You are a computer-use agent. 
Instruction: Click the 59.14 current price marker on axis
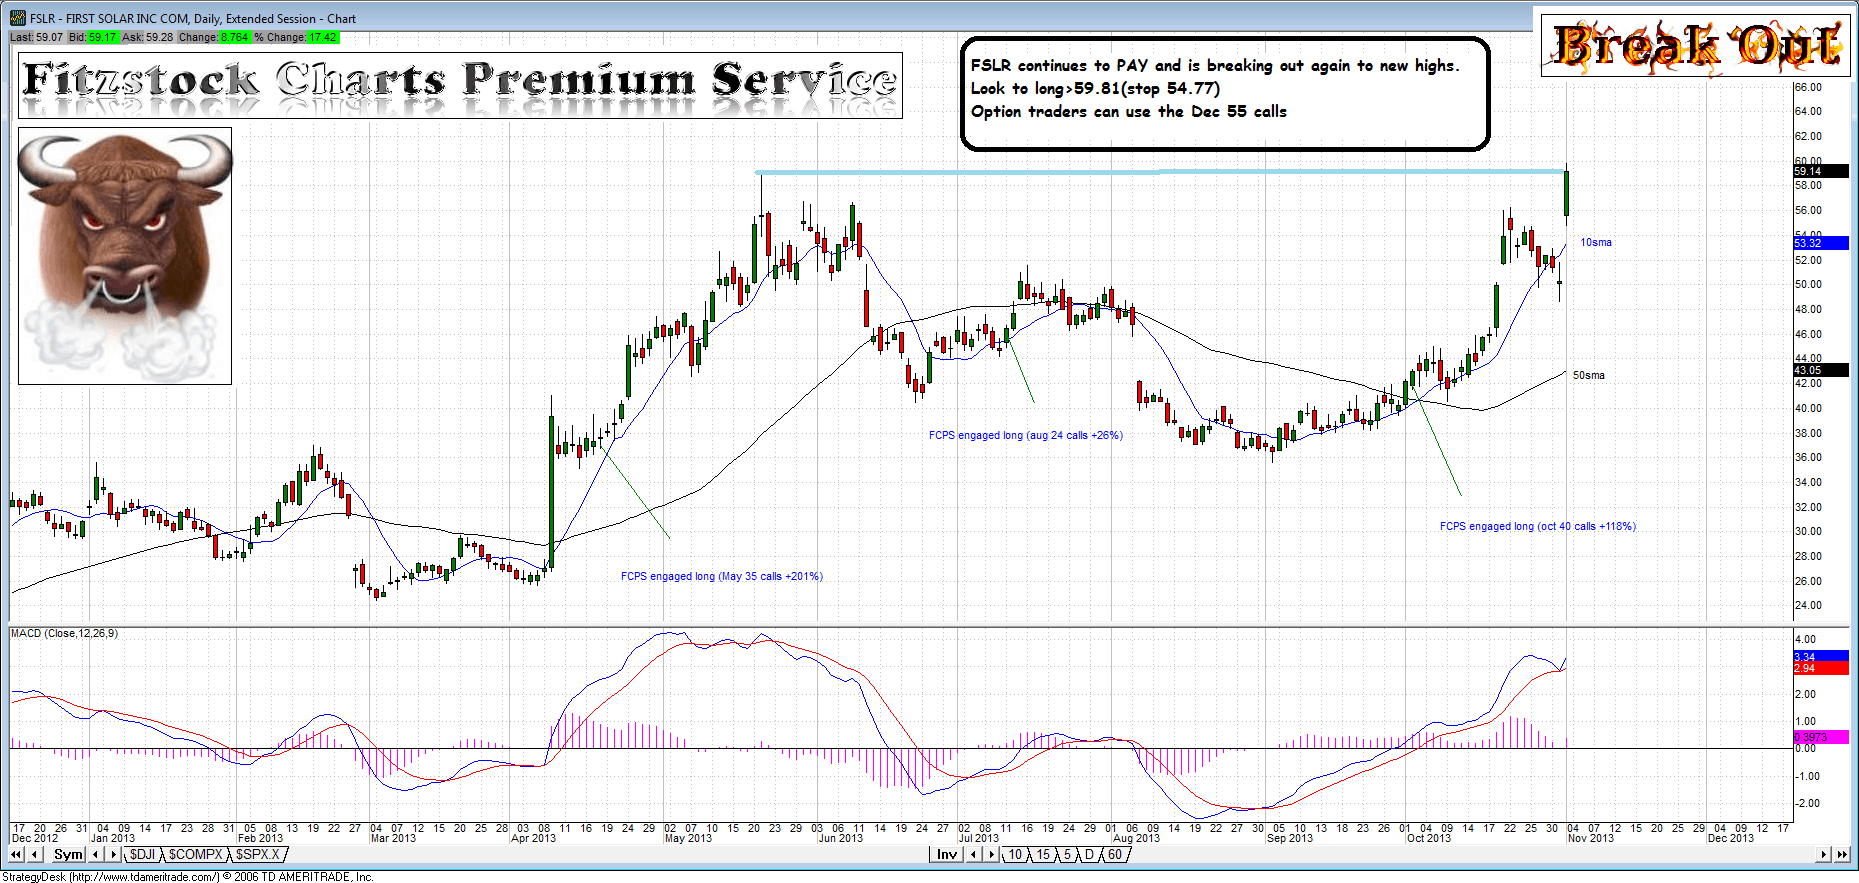coord(1820,171)
